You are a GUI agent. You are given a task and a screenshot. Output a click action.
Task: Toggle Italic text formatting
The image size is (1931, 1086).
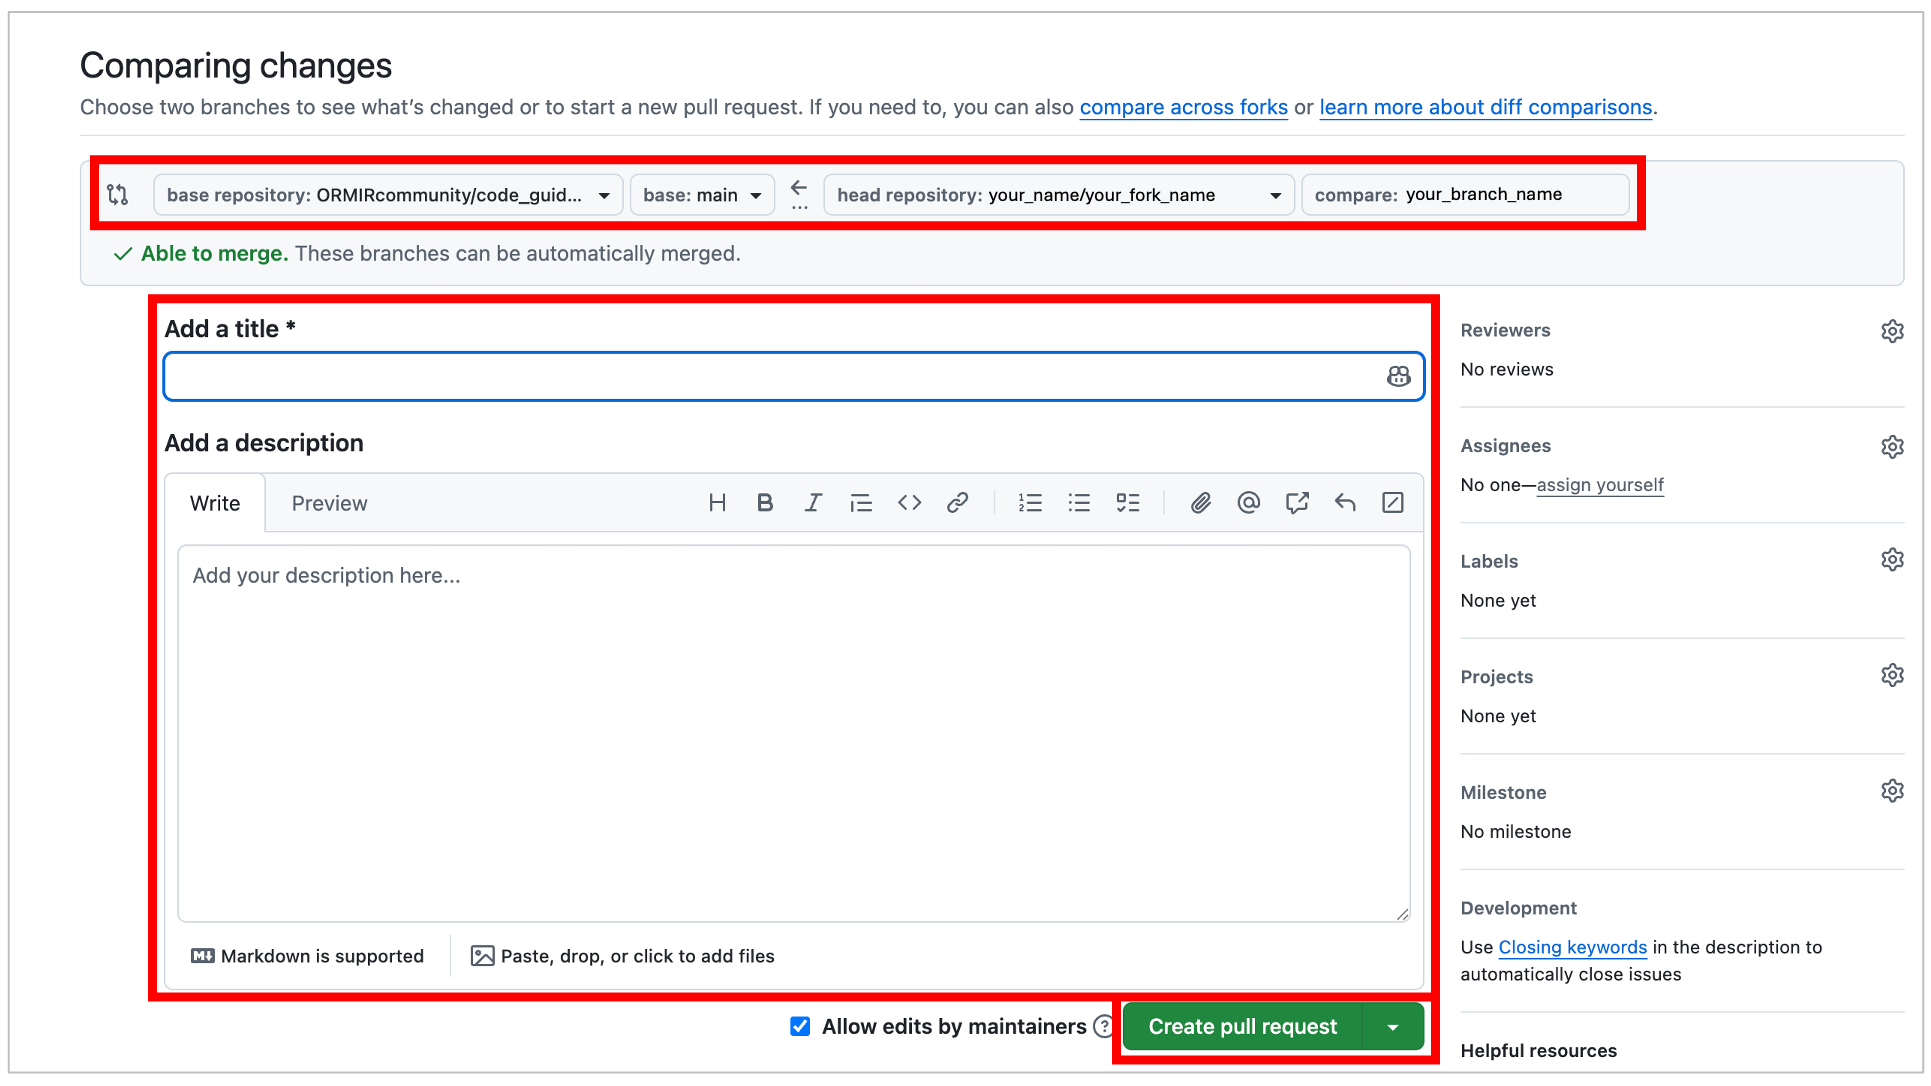(813, 503)
